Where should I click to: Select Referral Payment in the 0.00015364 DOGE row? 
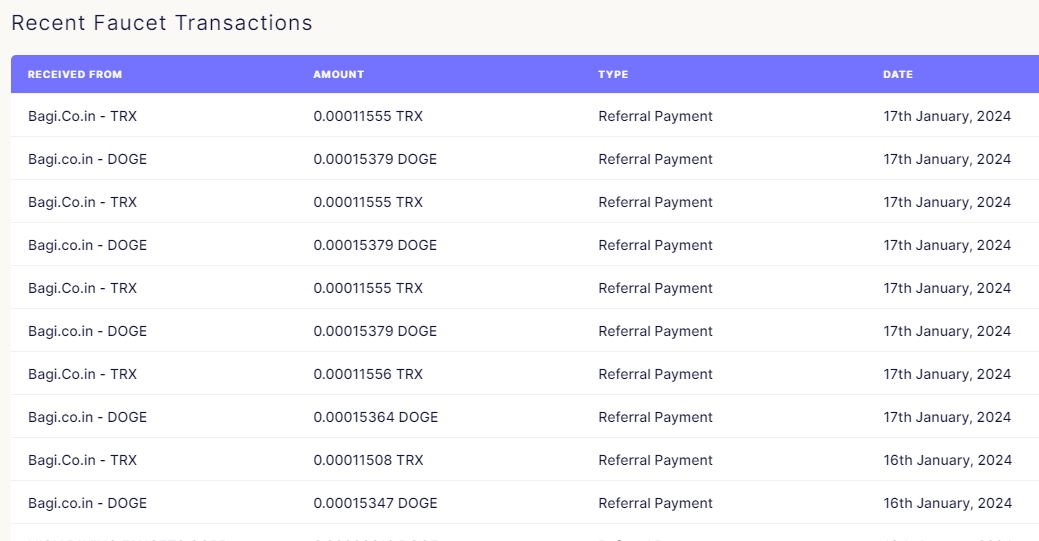click(655, 417)
